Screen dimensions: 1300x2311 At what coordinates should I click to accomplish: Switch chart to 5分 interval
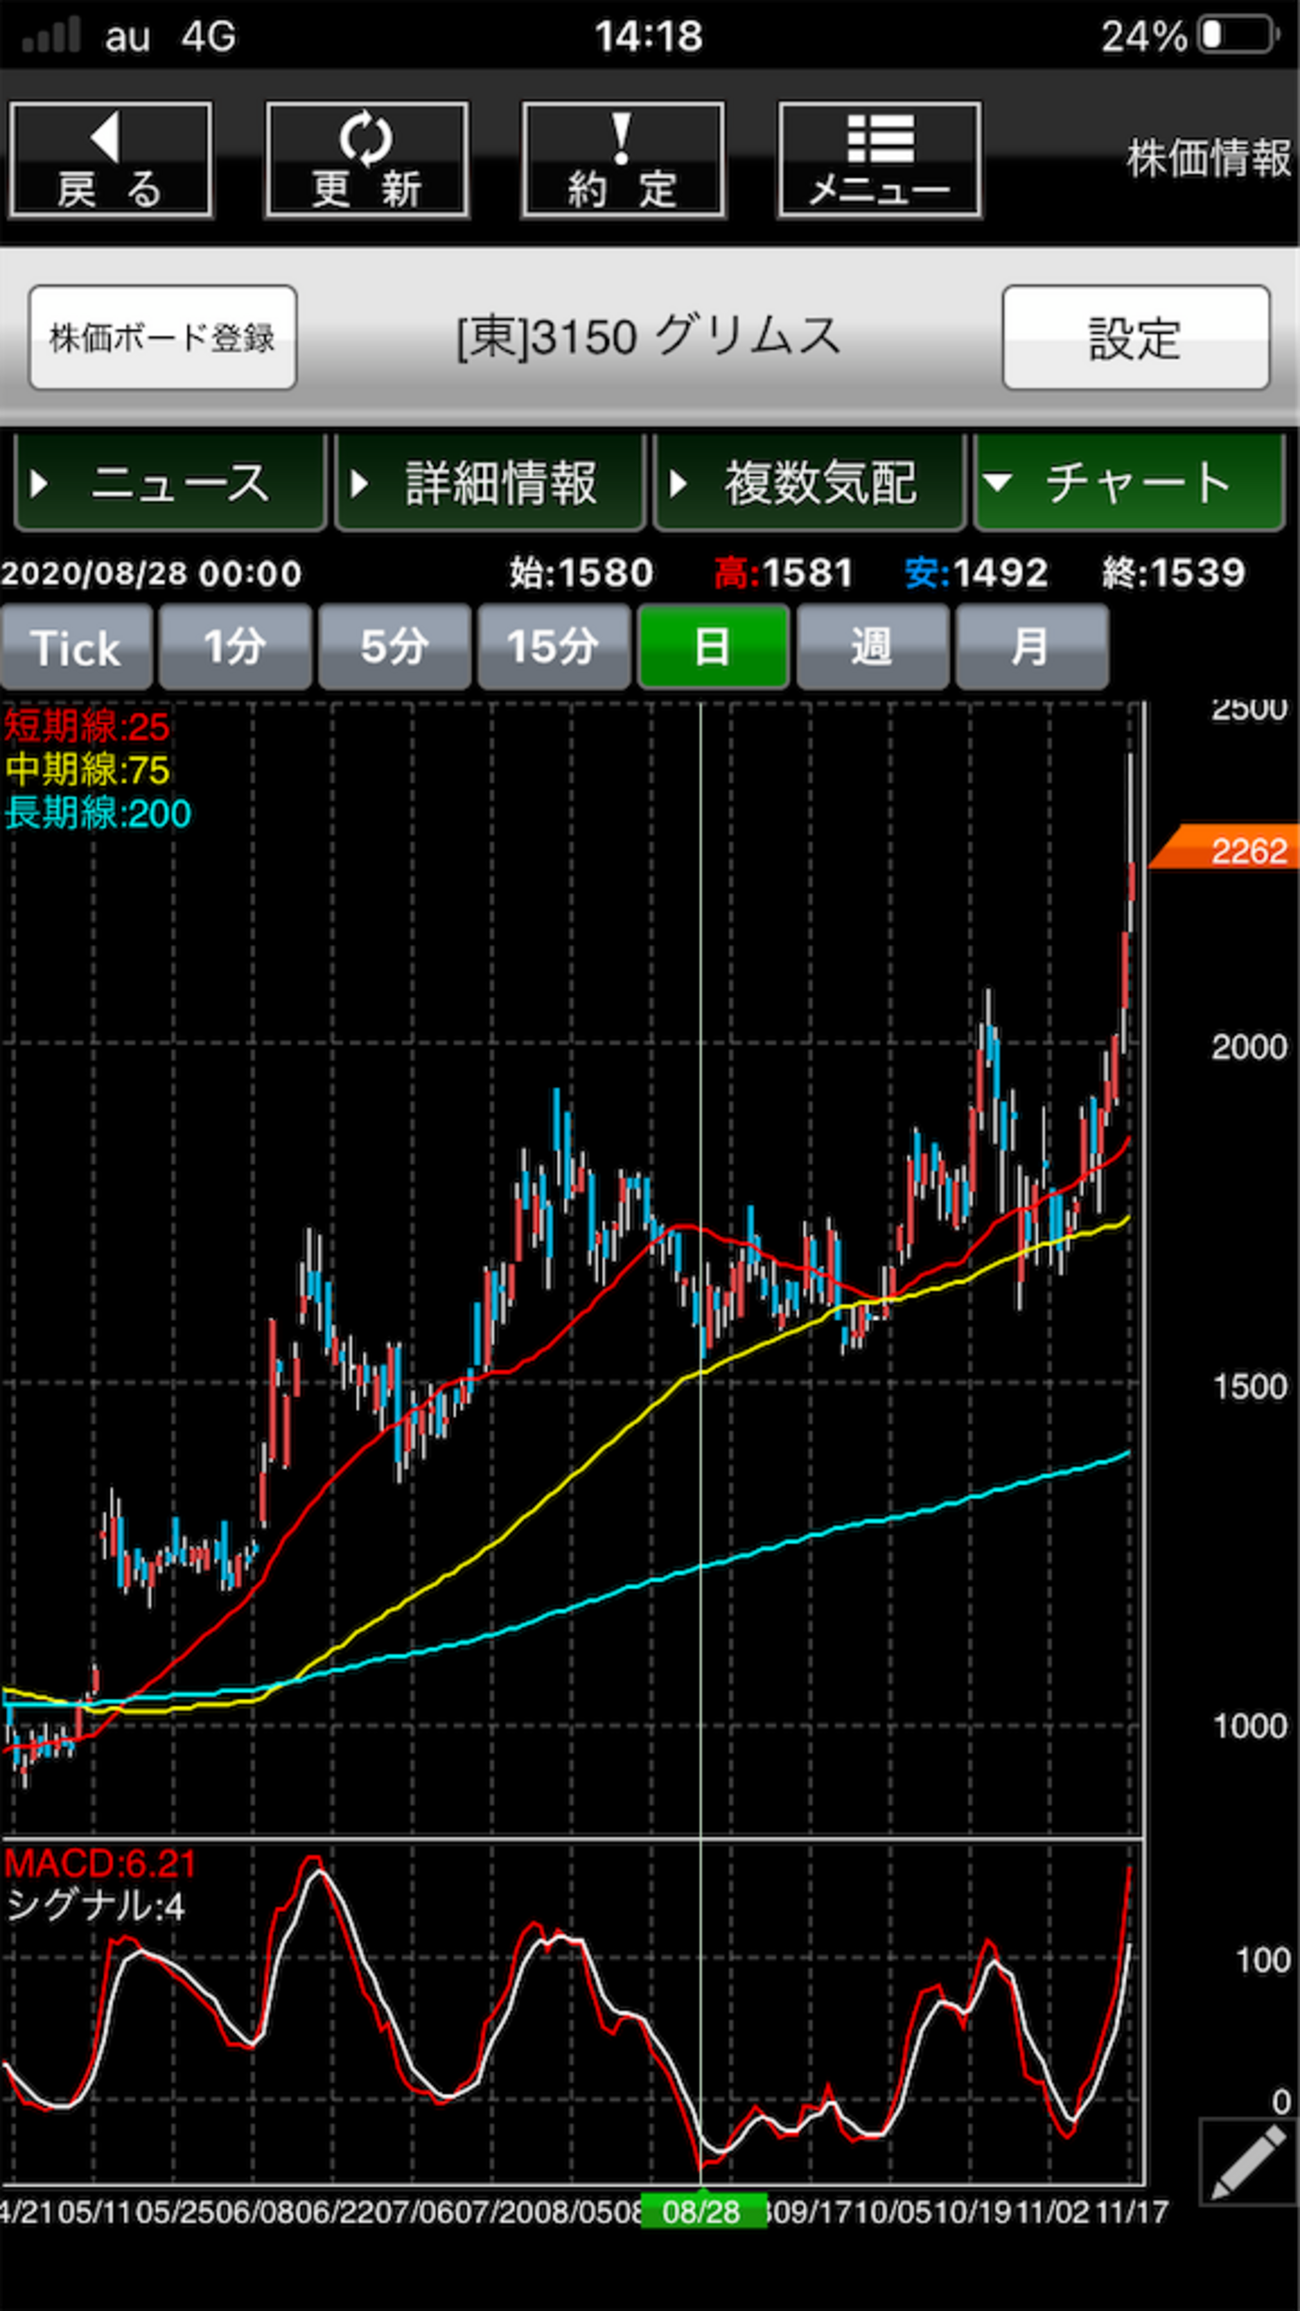pyautogui.click(x=394, y=647)
